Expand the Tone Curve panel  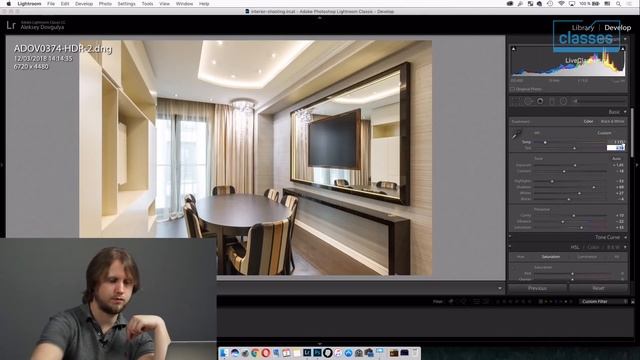[625, 237]
